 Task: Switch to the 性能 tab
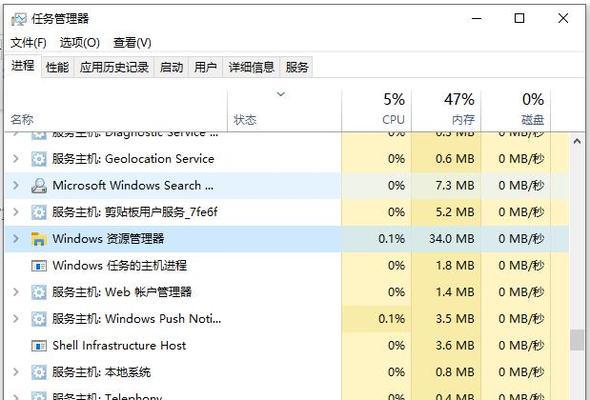57,67
